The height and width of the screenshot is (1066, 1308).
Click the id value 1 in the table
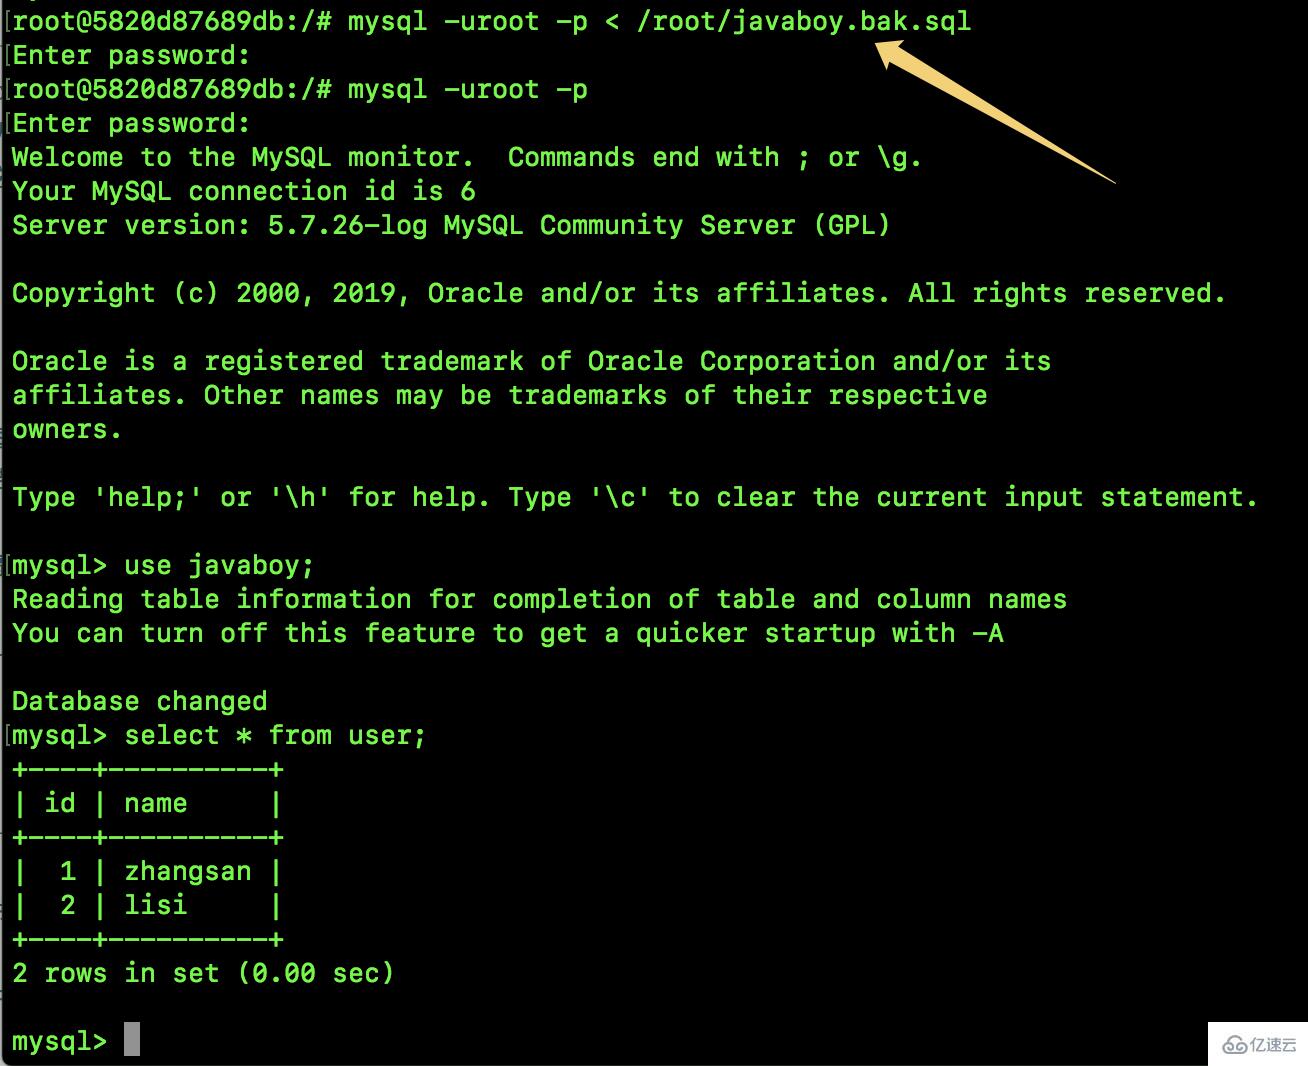(x=67, y=871)
